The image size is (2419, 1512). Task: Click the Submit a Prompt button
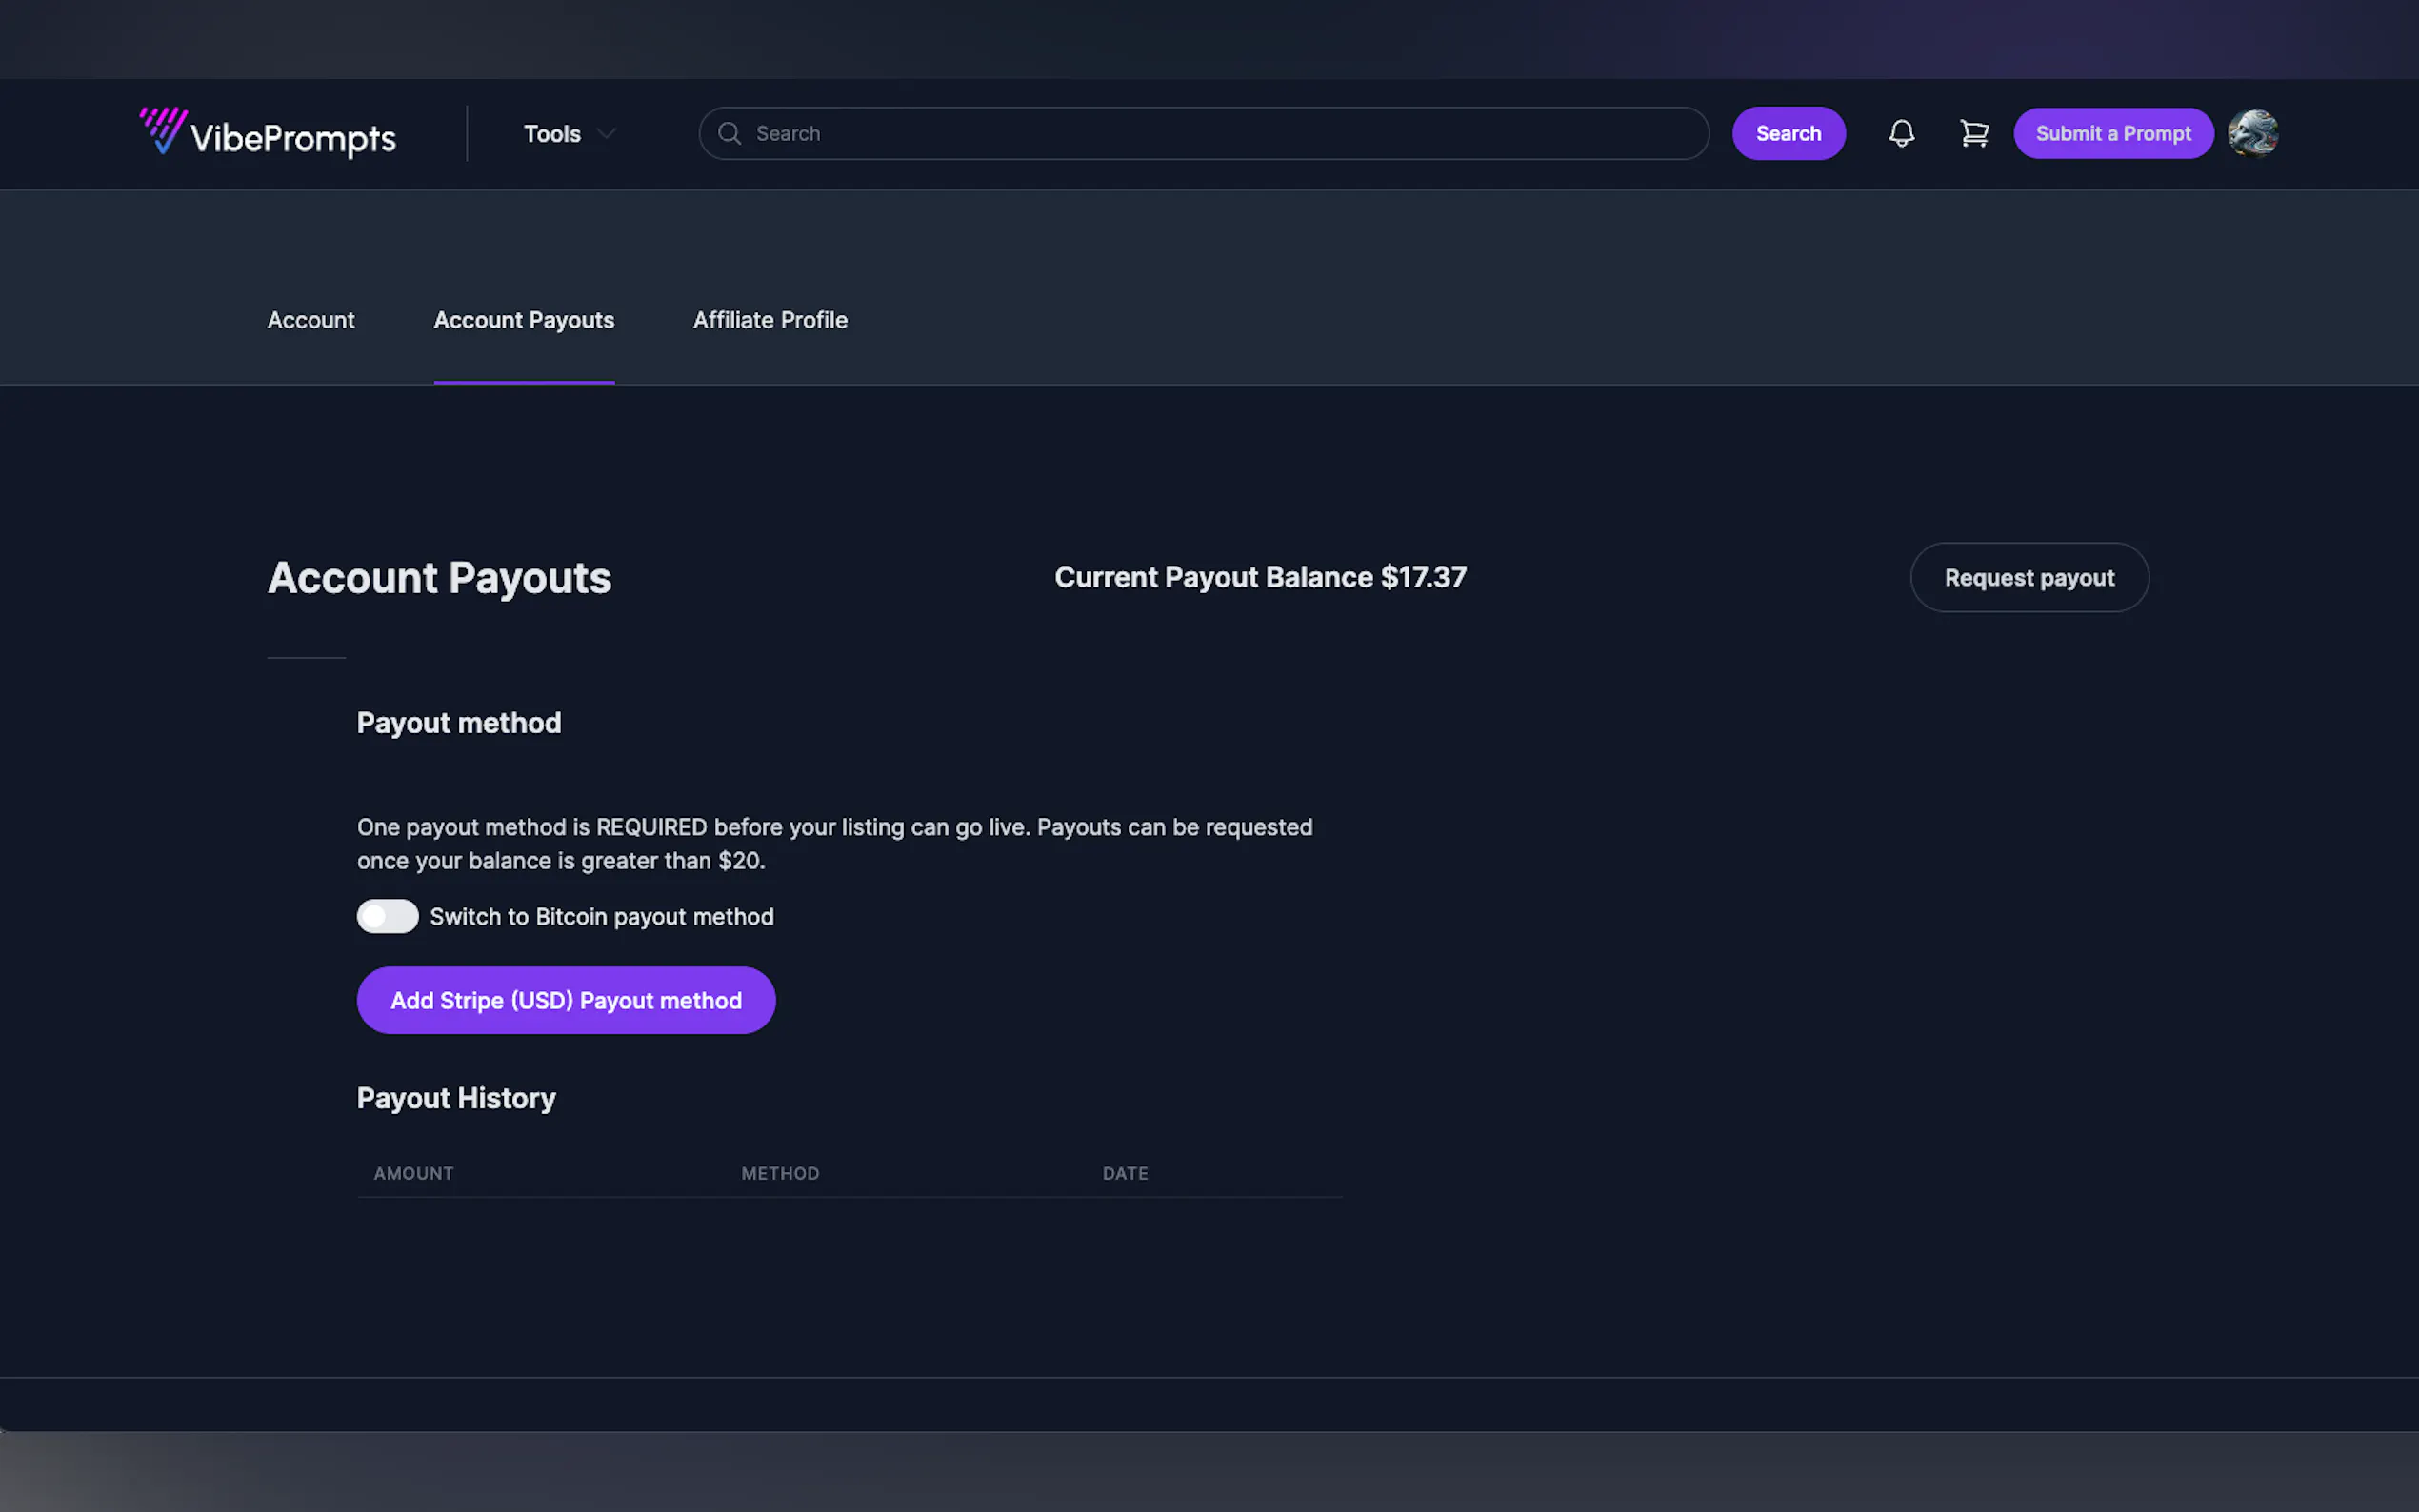2113,133
